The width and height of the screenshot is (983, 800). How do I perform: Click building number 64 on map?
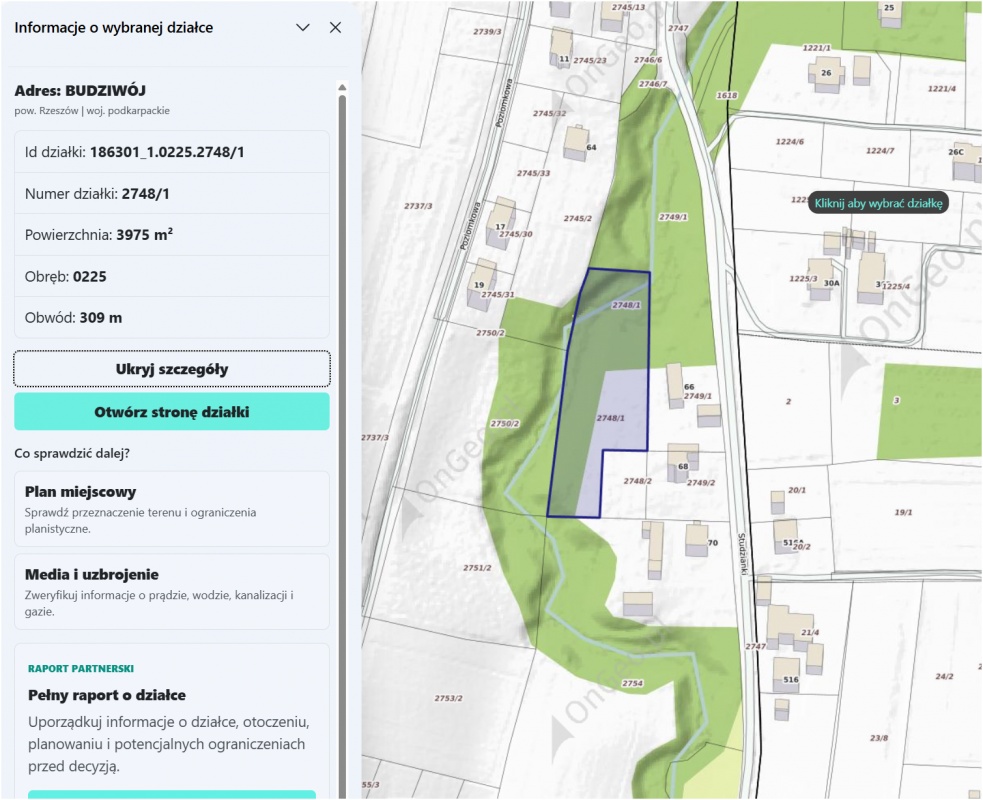point(576,143)
